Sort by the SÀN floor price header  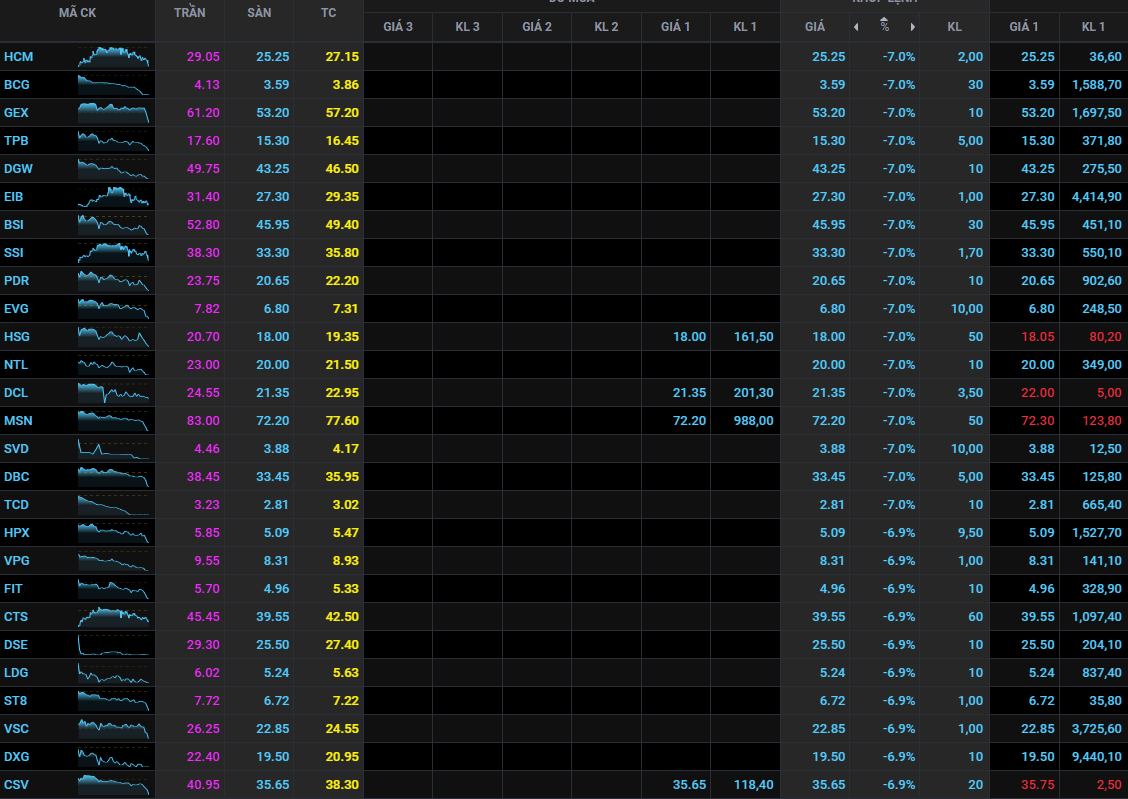pos(259,13)
